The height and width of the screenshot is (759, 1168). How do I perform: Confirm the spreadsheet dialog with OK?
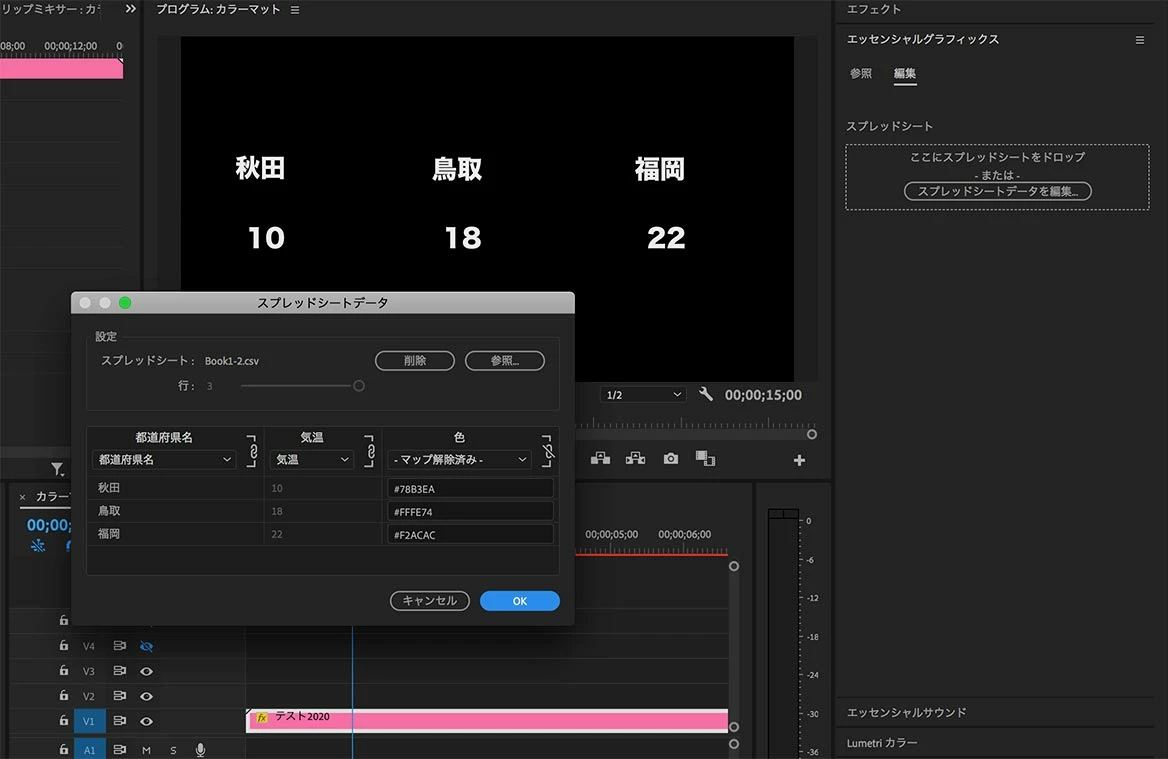[x=520, y=600]
